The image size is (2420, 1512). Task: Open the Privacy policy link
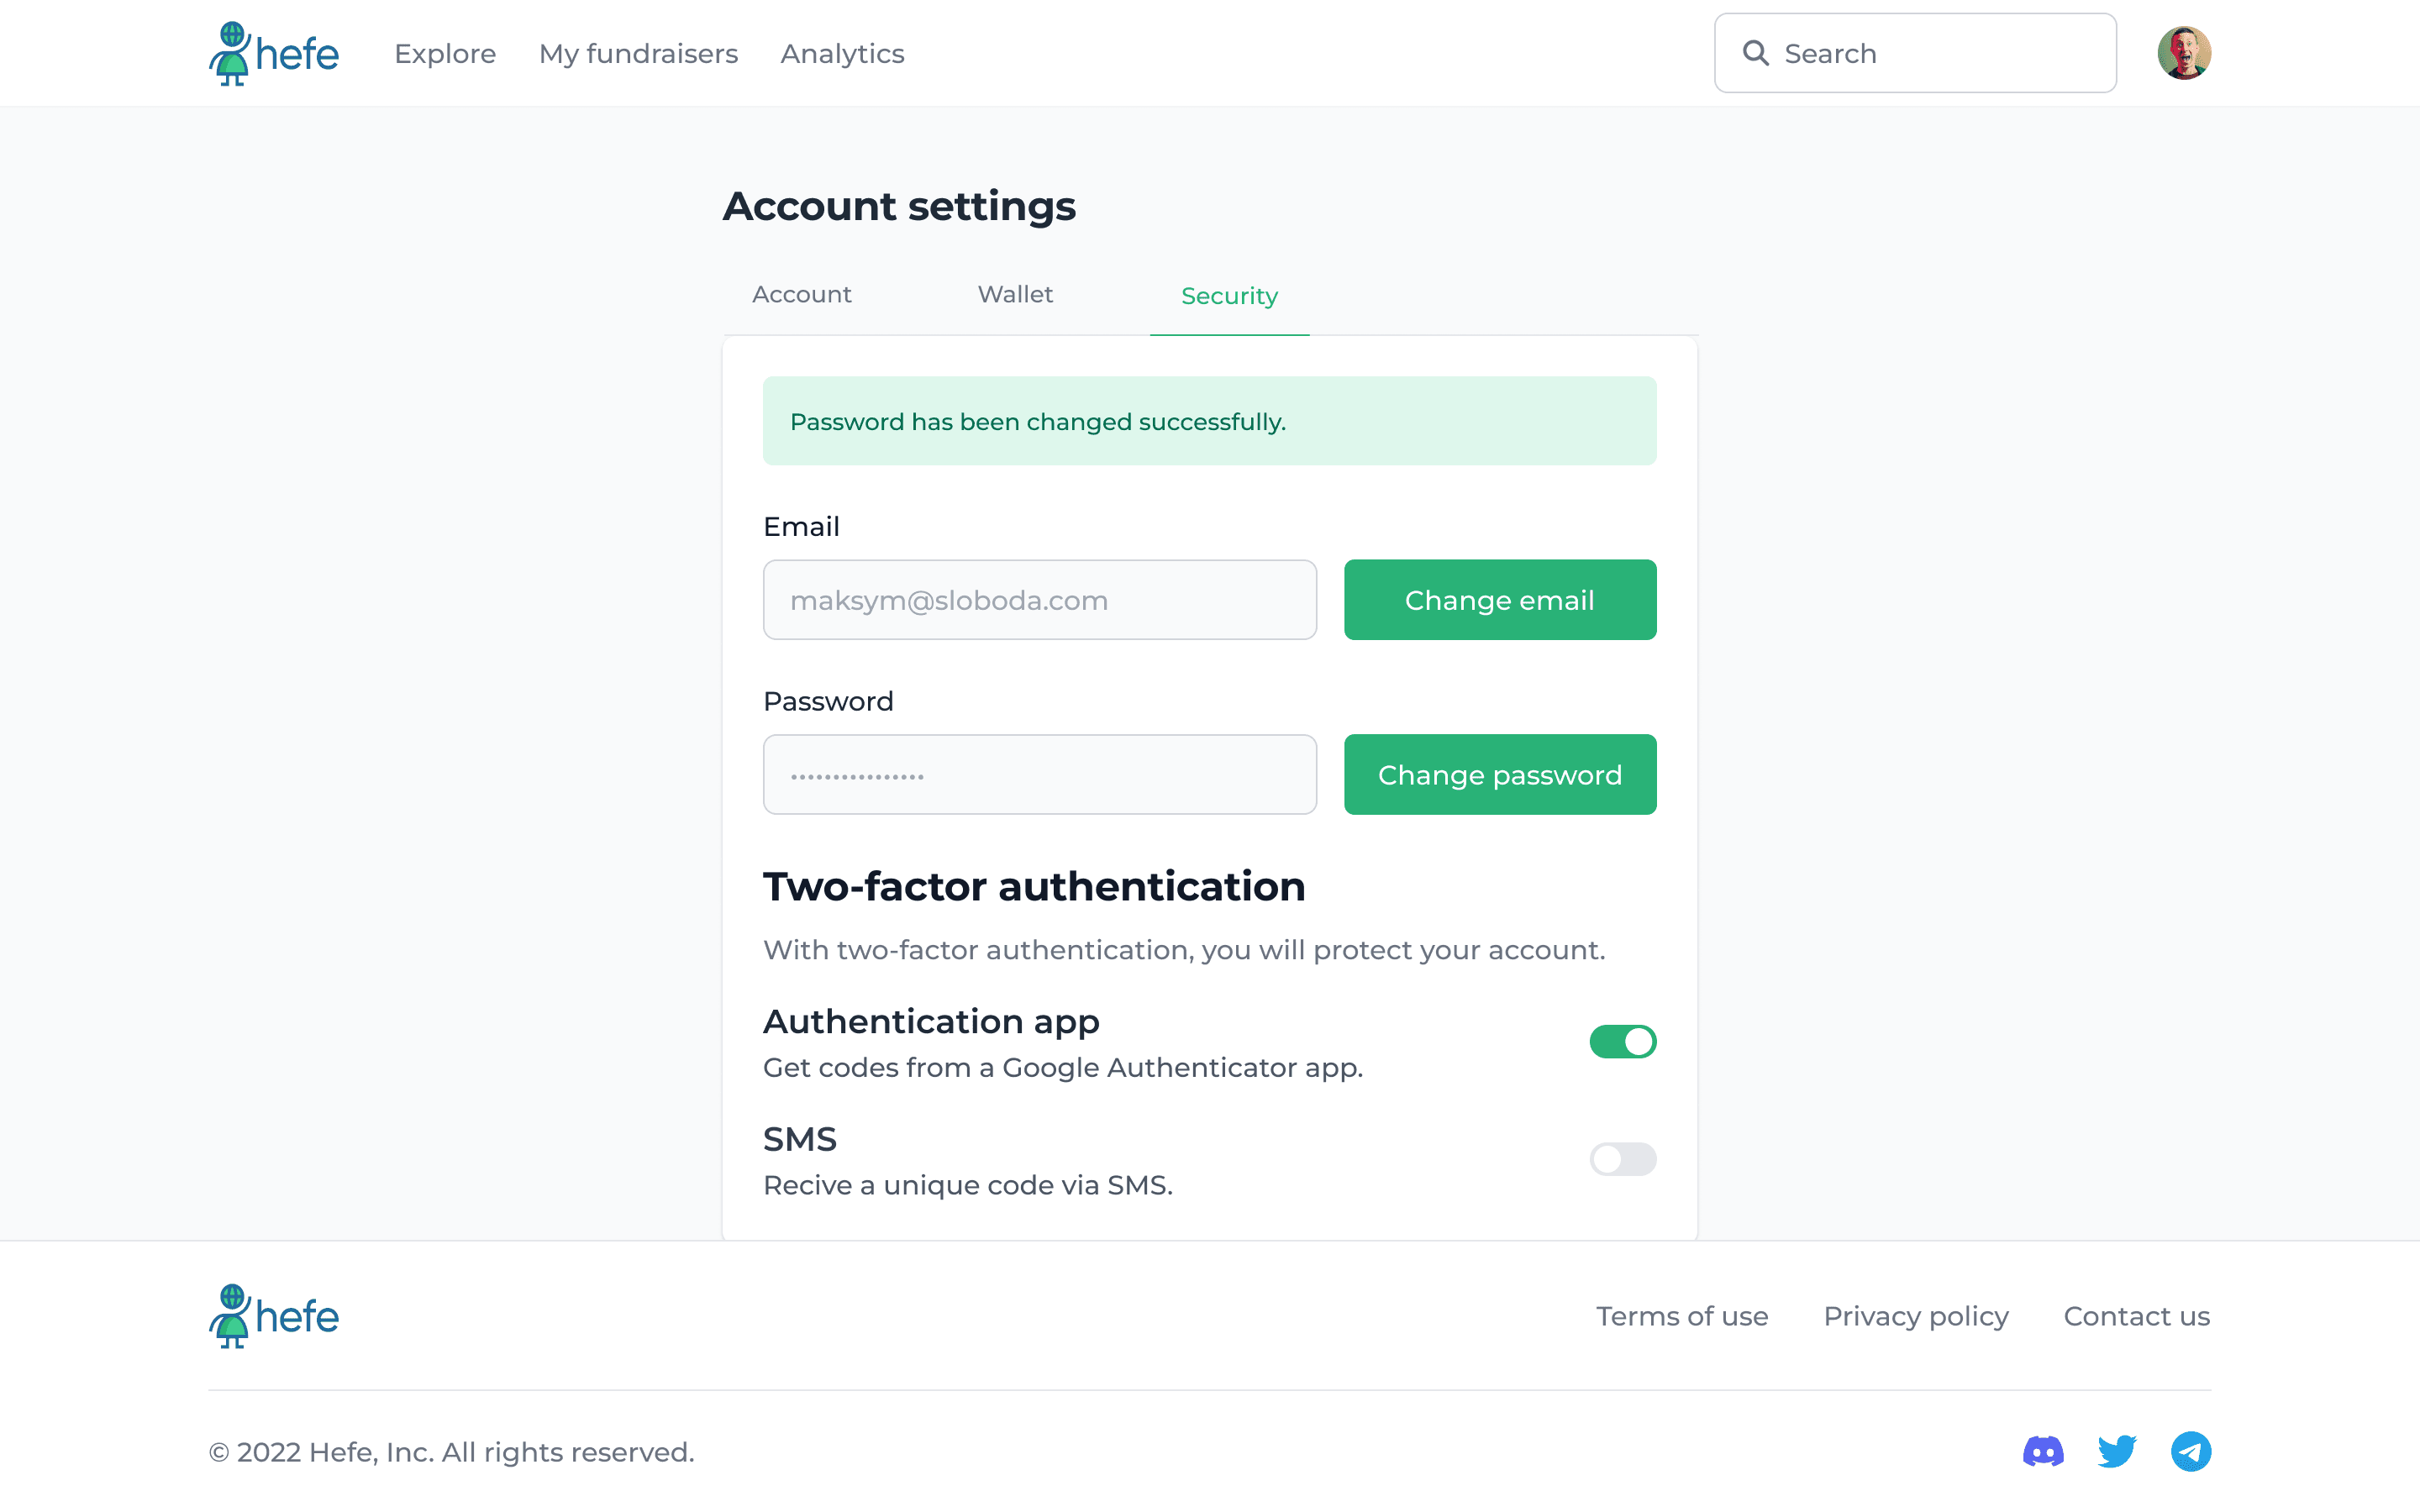point(1916,1316)
